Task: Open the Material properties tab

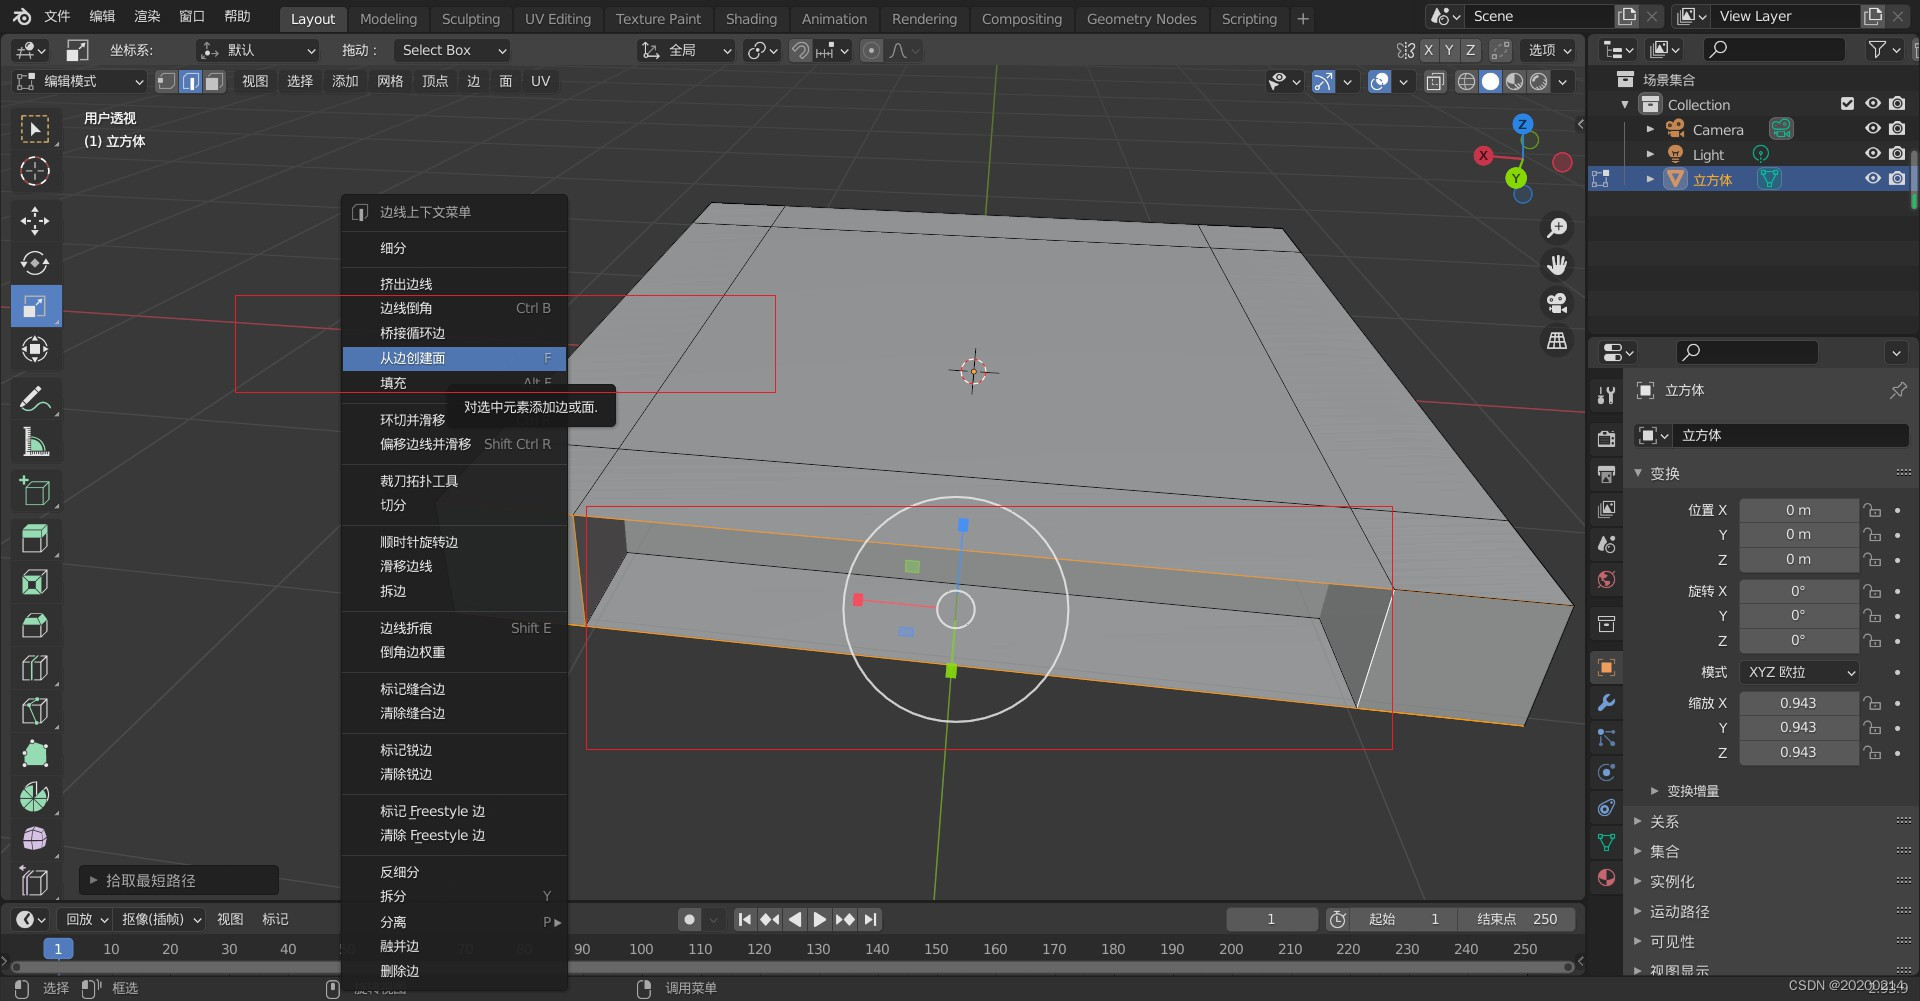Action: [1606, 877]
